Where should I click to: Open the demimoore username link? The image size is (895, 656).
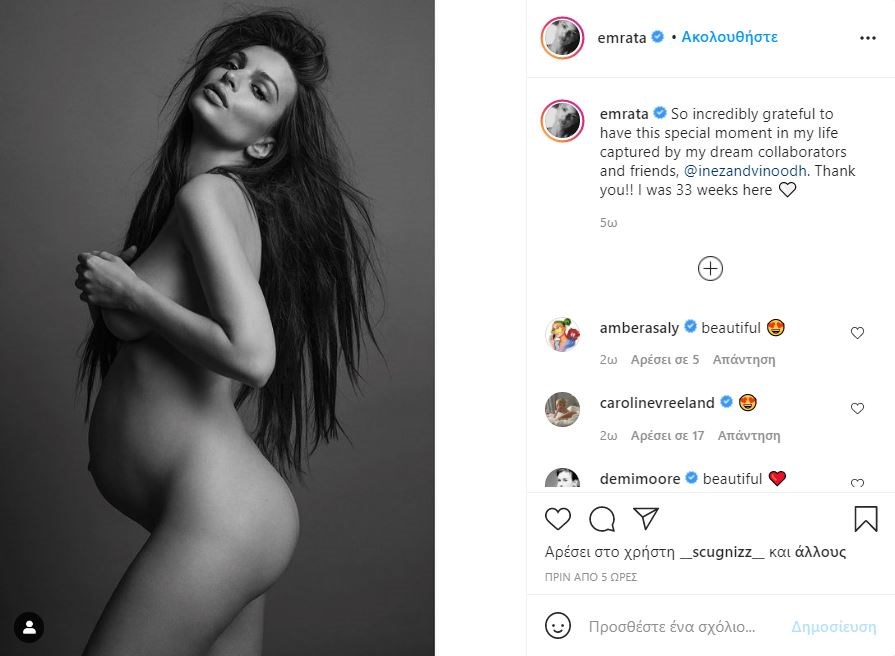click(x=639, y=478)
